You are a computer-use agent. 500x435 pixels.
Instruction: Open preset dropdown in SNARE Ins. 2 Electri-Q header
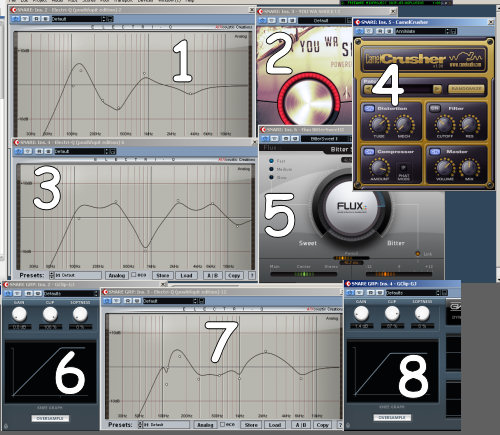77,19
